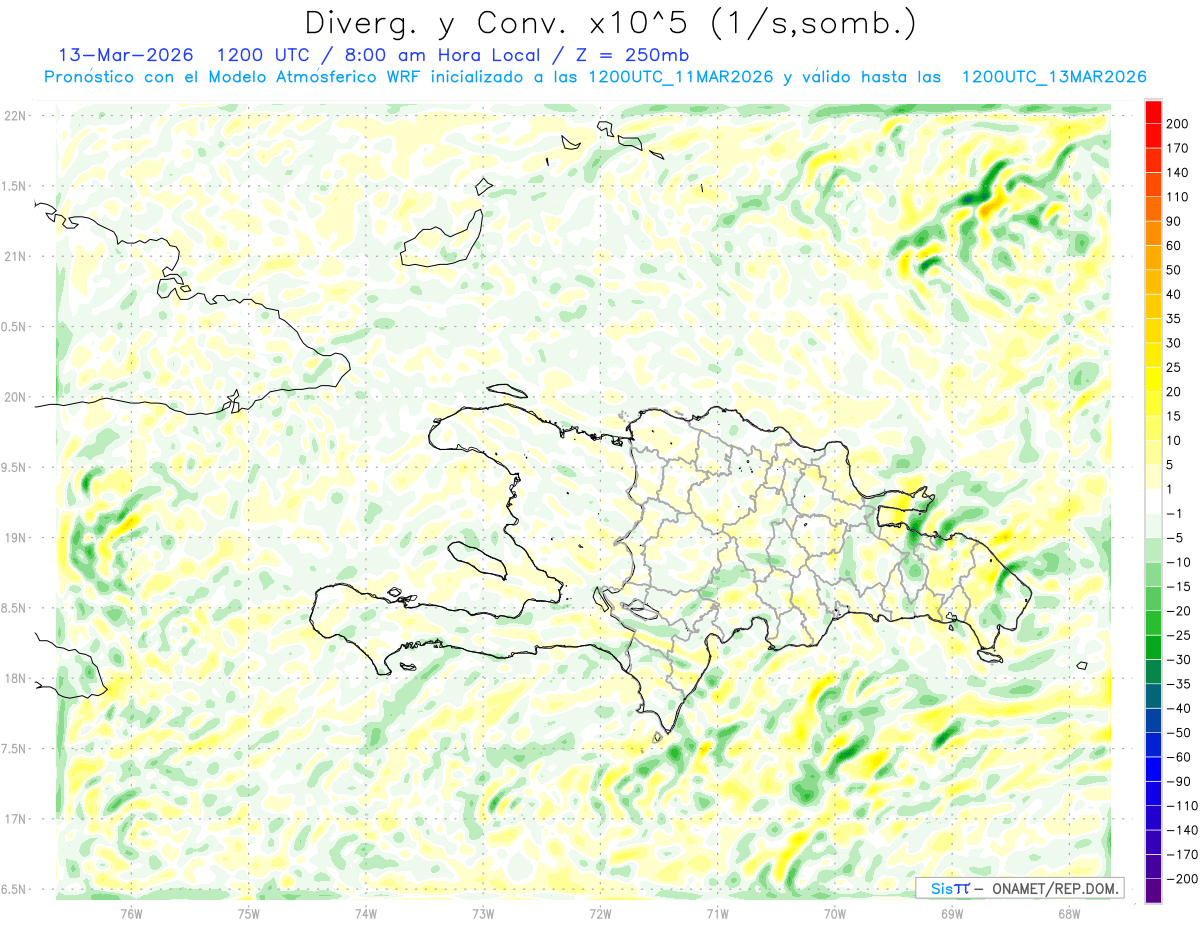Click the 18N latitude axis label

coord(16,679)
